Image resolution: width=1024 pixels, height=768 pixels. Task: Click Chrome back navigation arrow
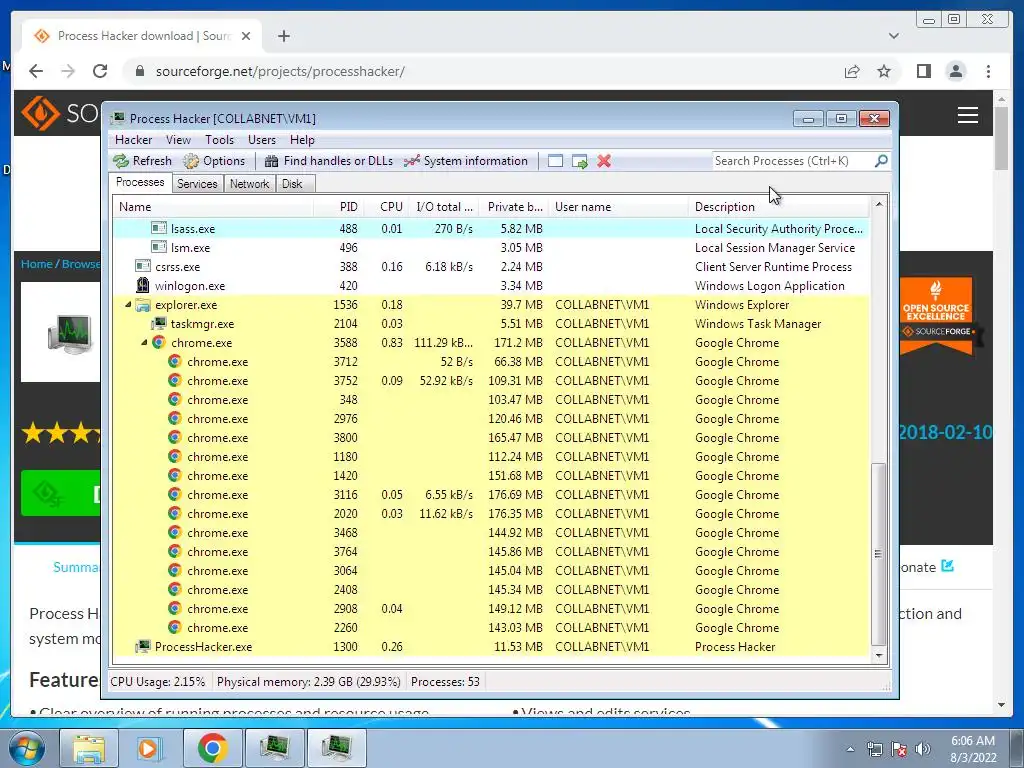[36, 71]
